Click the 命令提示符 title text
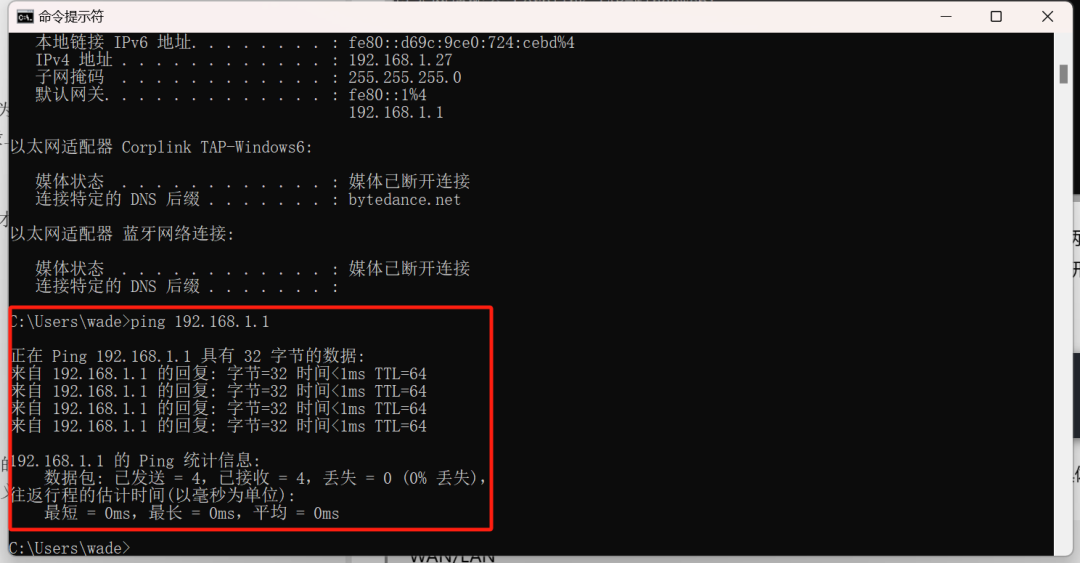 pyautogui.click(x=71, y=17)
